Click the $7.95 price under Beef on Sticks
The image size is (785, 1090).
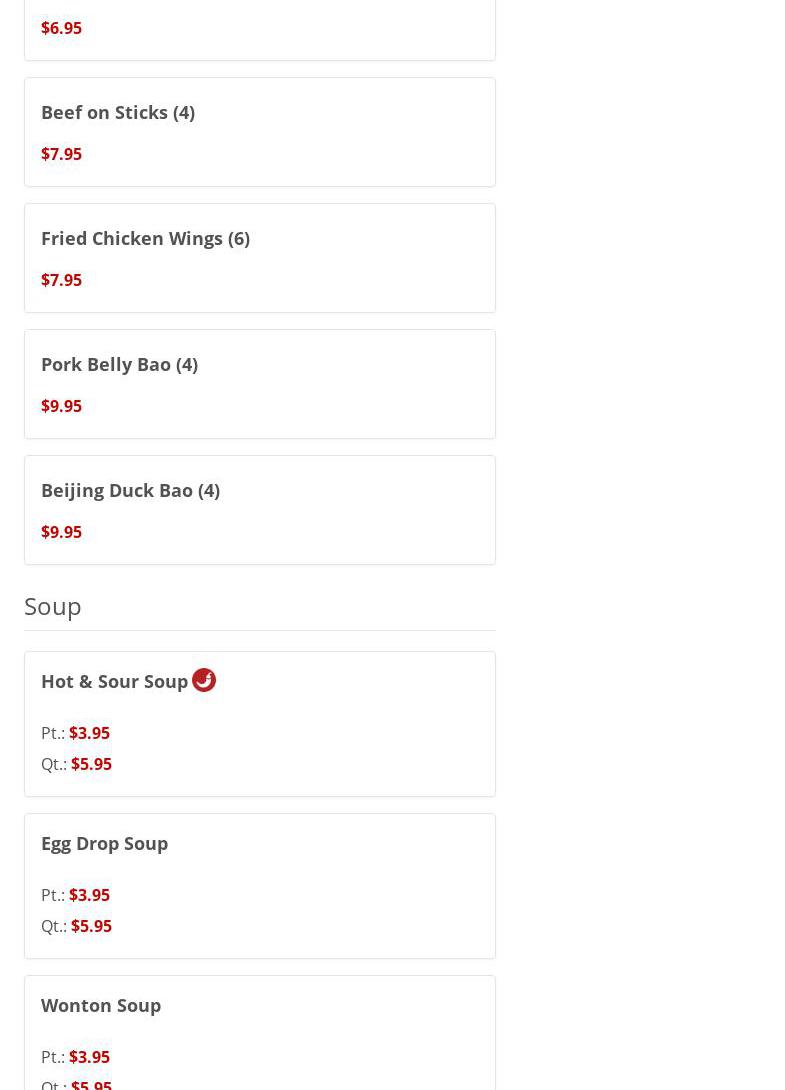[x=61, y=154]
